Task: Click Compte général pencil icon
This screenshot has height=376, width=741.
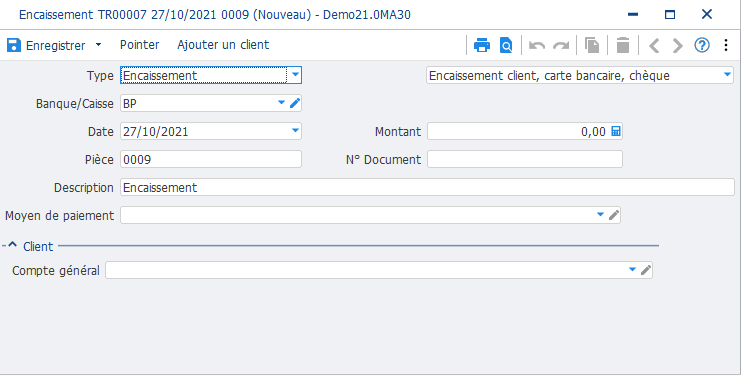Action: (646, 270)
